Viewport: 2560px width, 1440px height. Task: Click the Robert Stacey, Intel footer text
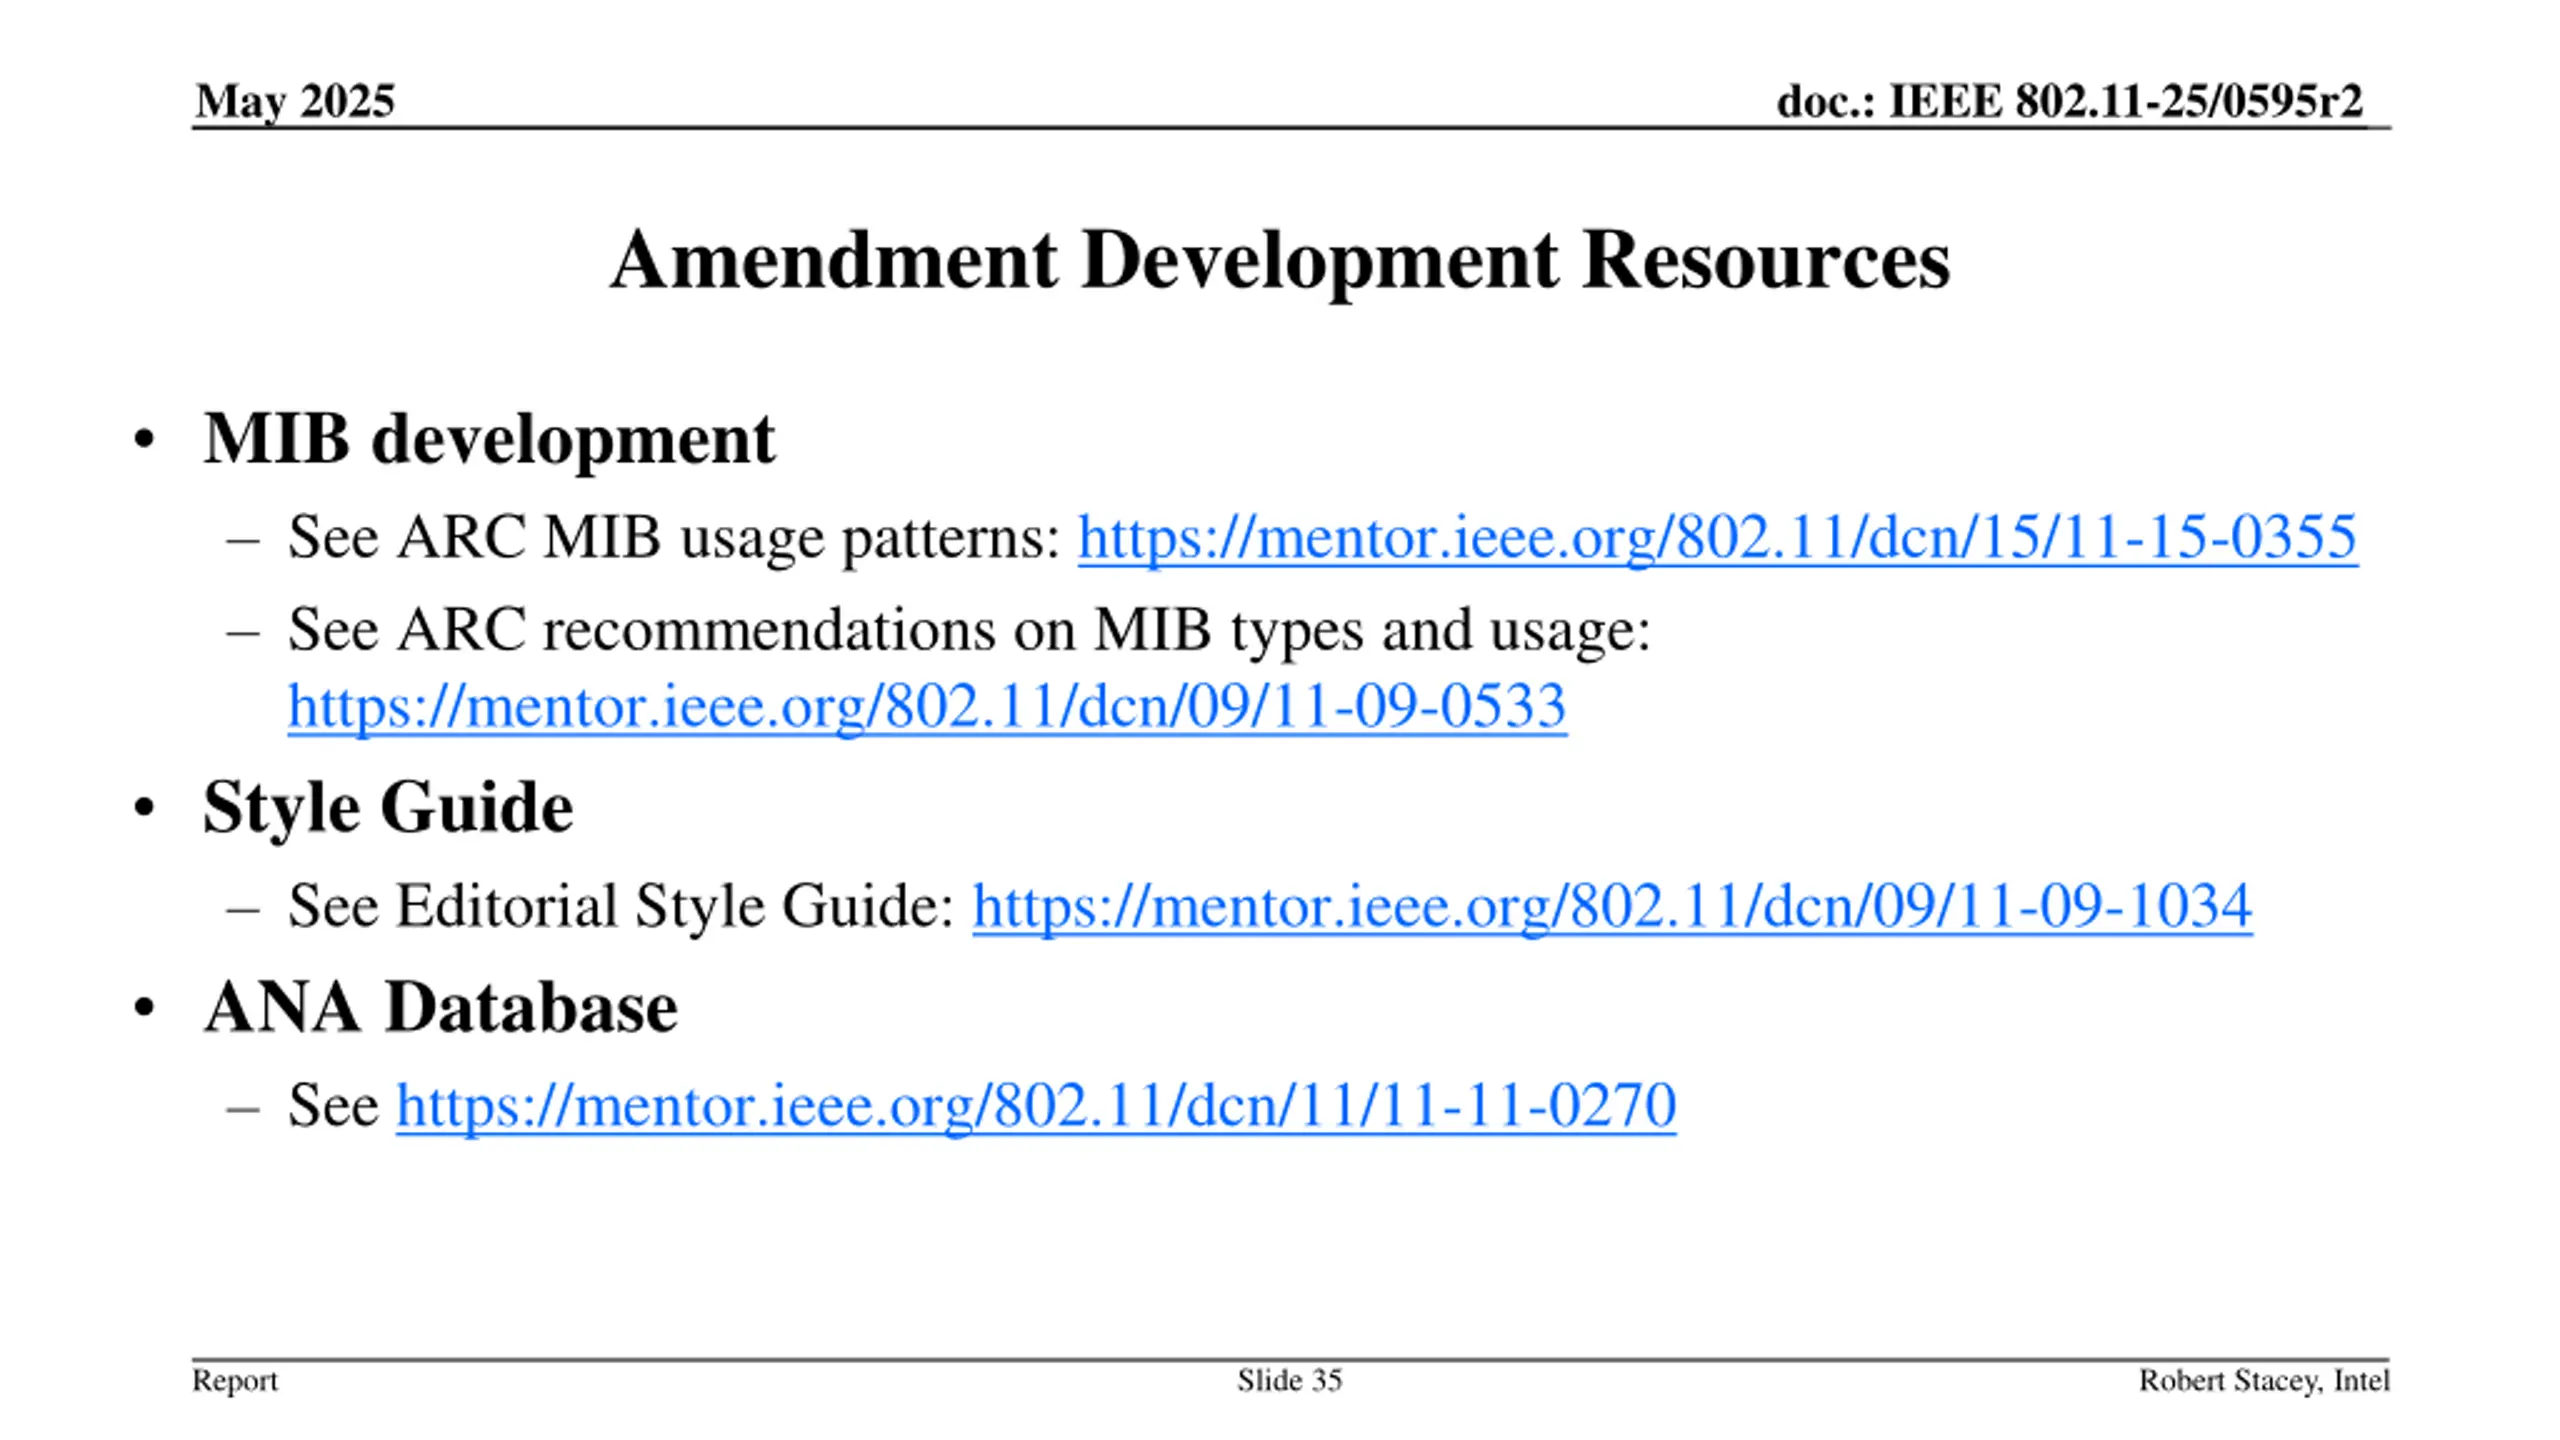(2263, 1380)
